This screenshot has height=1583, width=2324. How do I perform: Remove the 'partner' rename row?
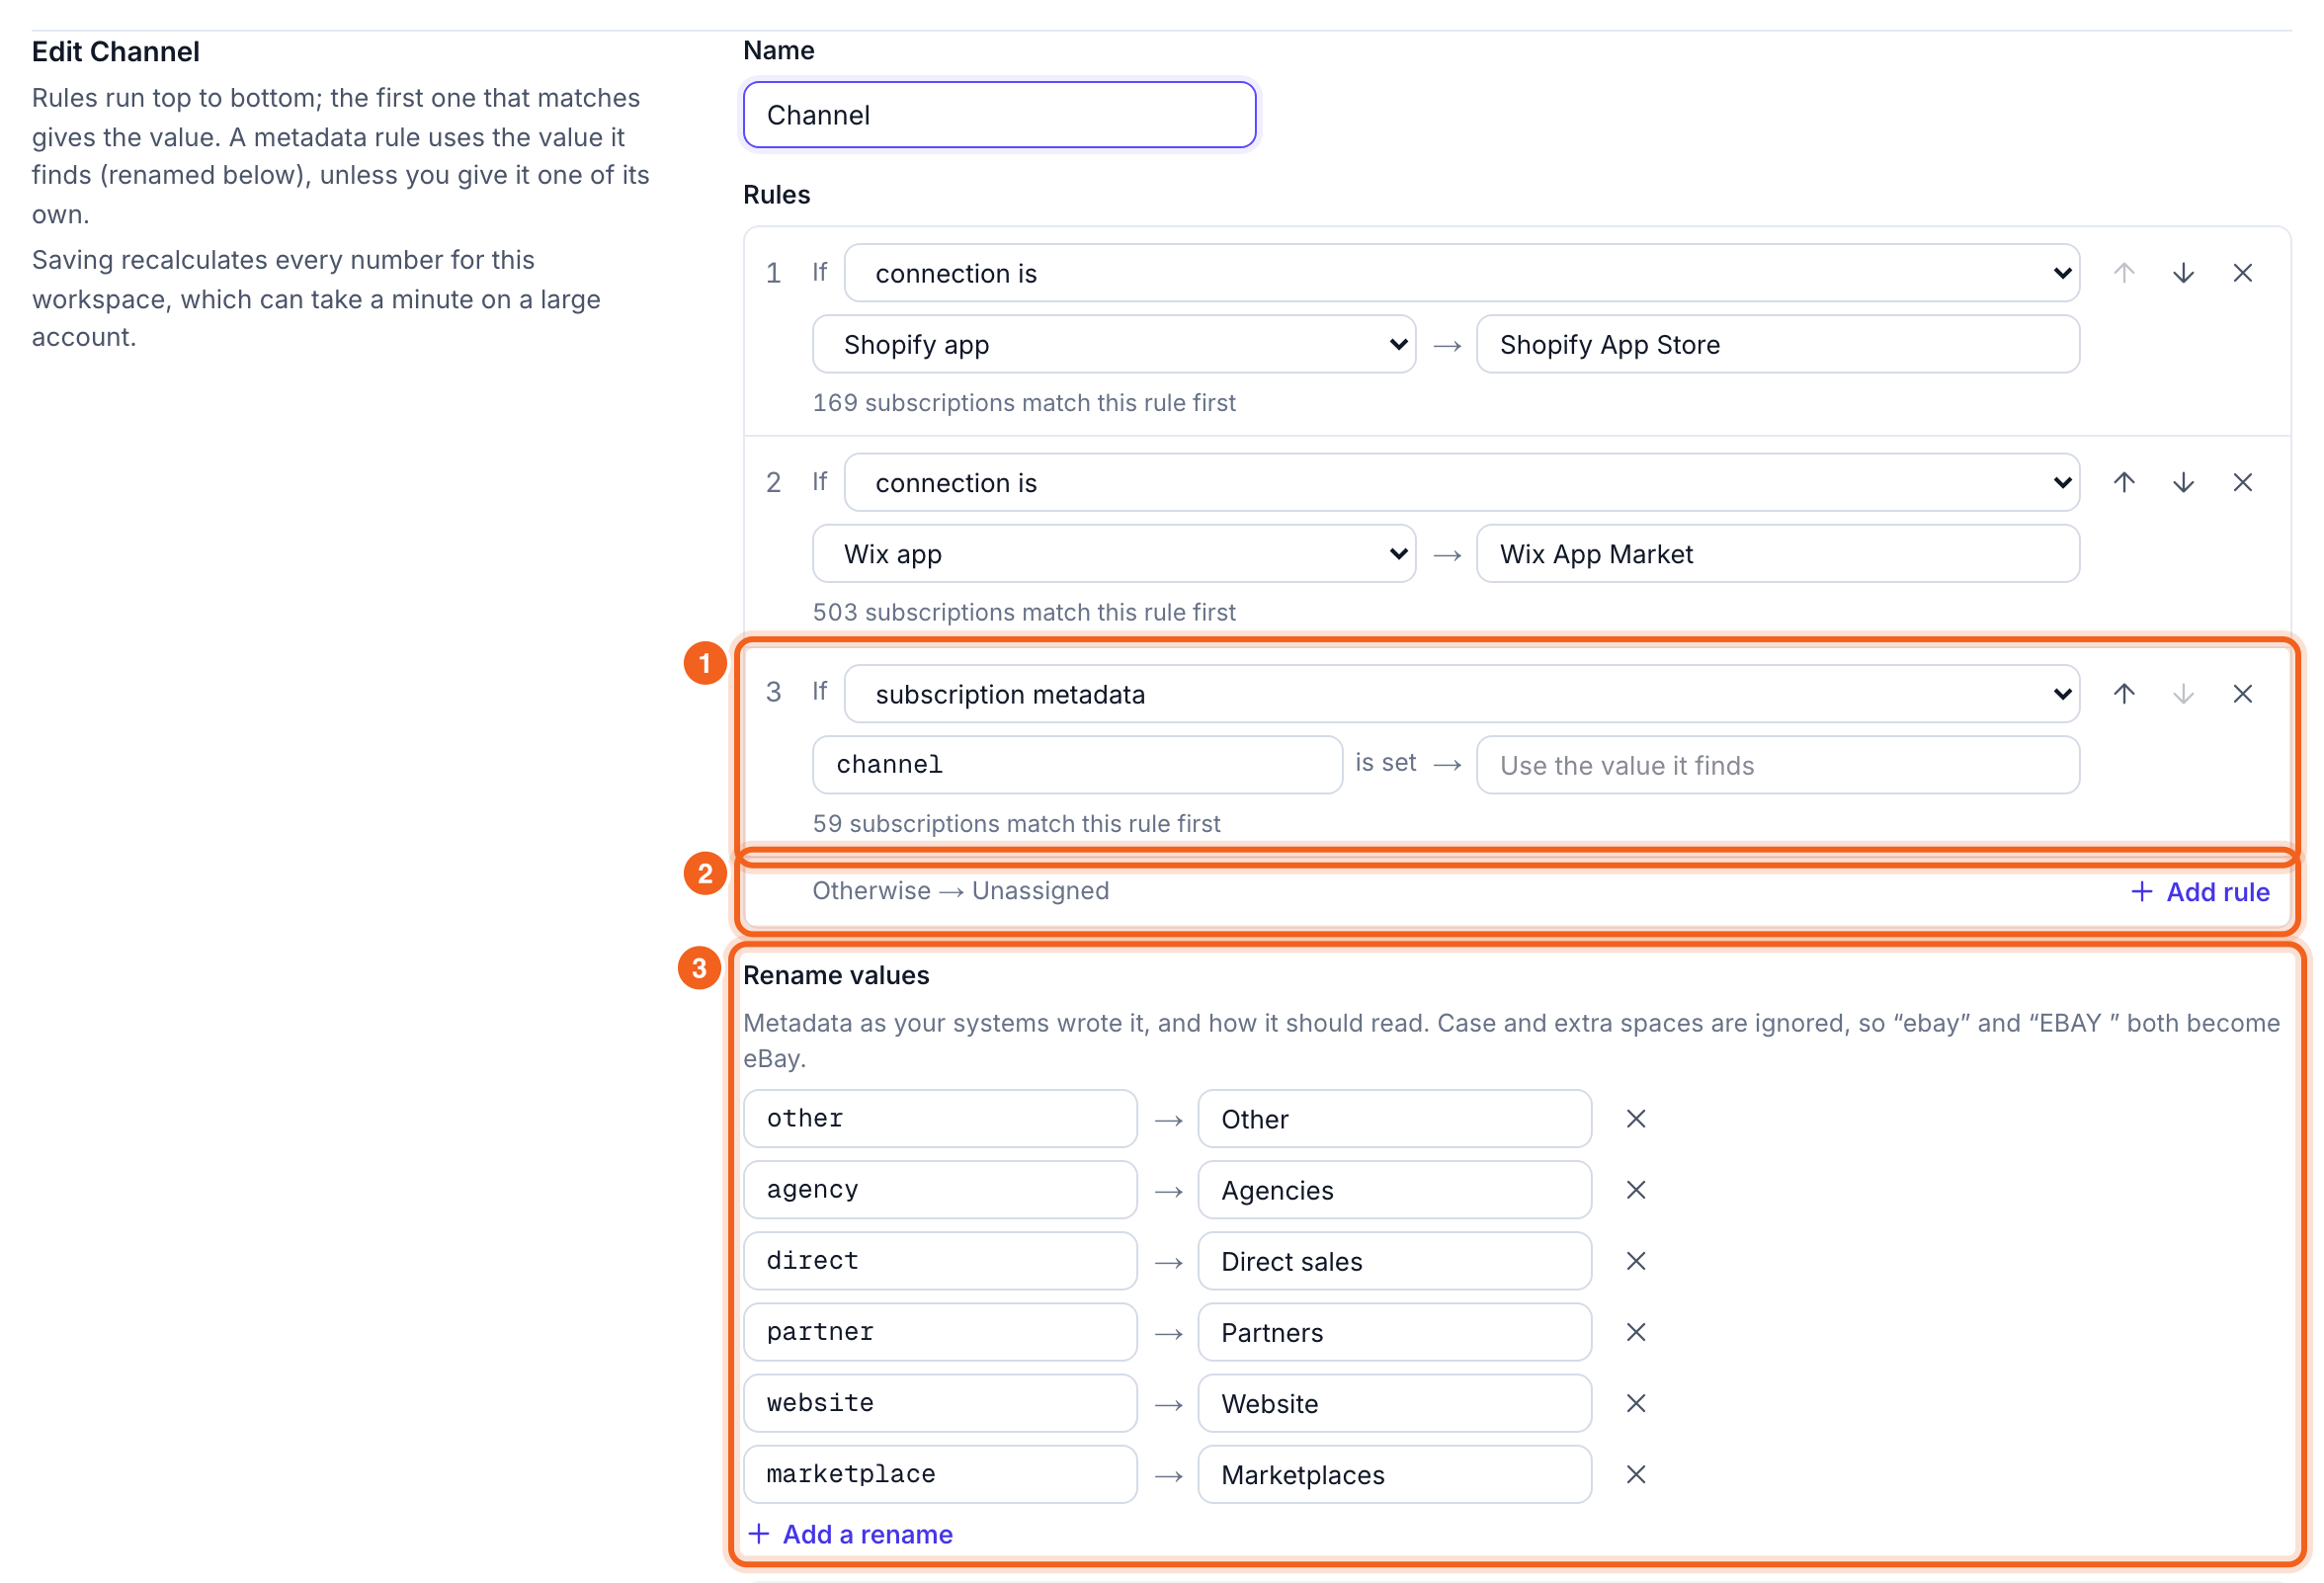[x=1636, y=1332]
